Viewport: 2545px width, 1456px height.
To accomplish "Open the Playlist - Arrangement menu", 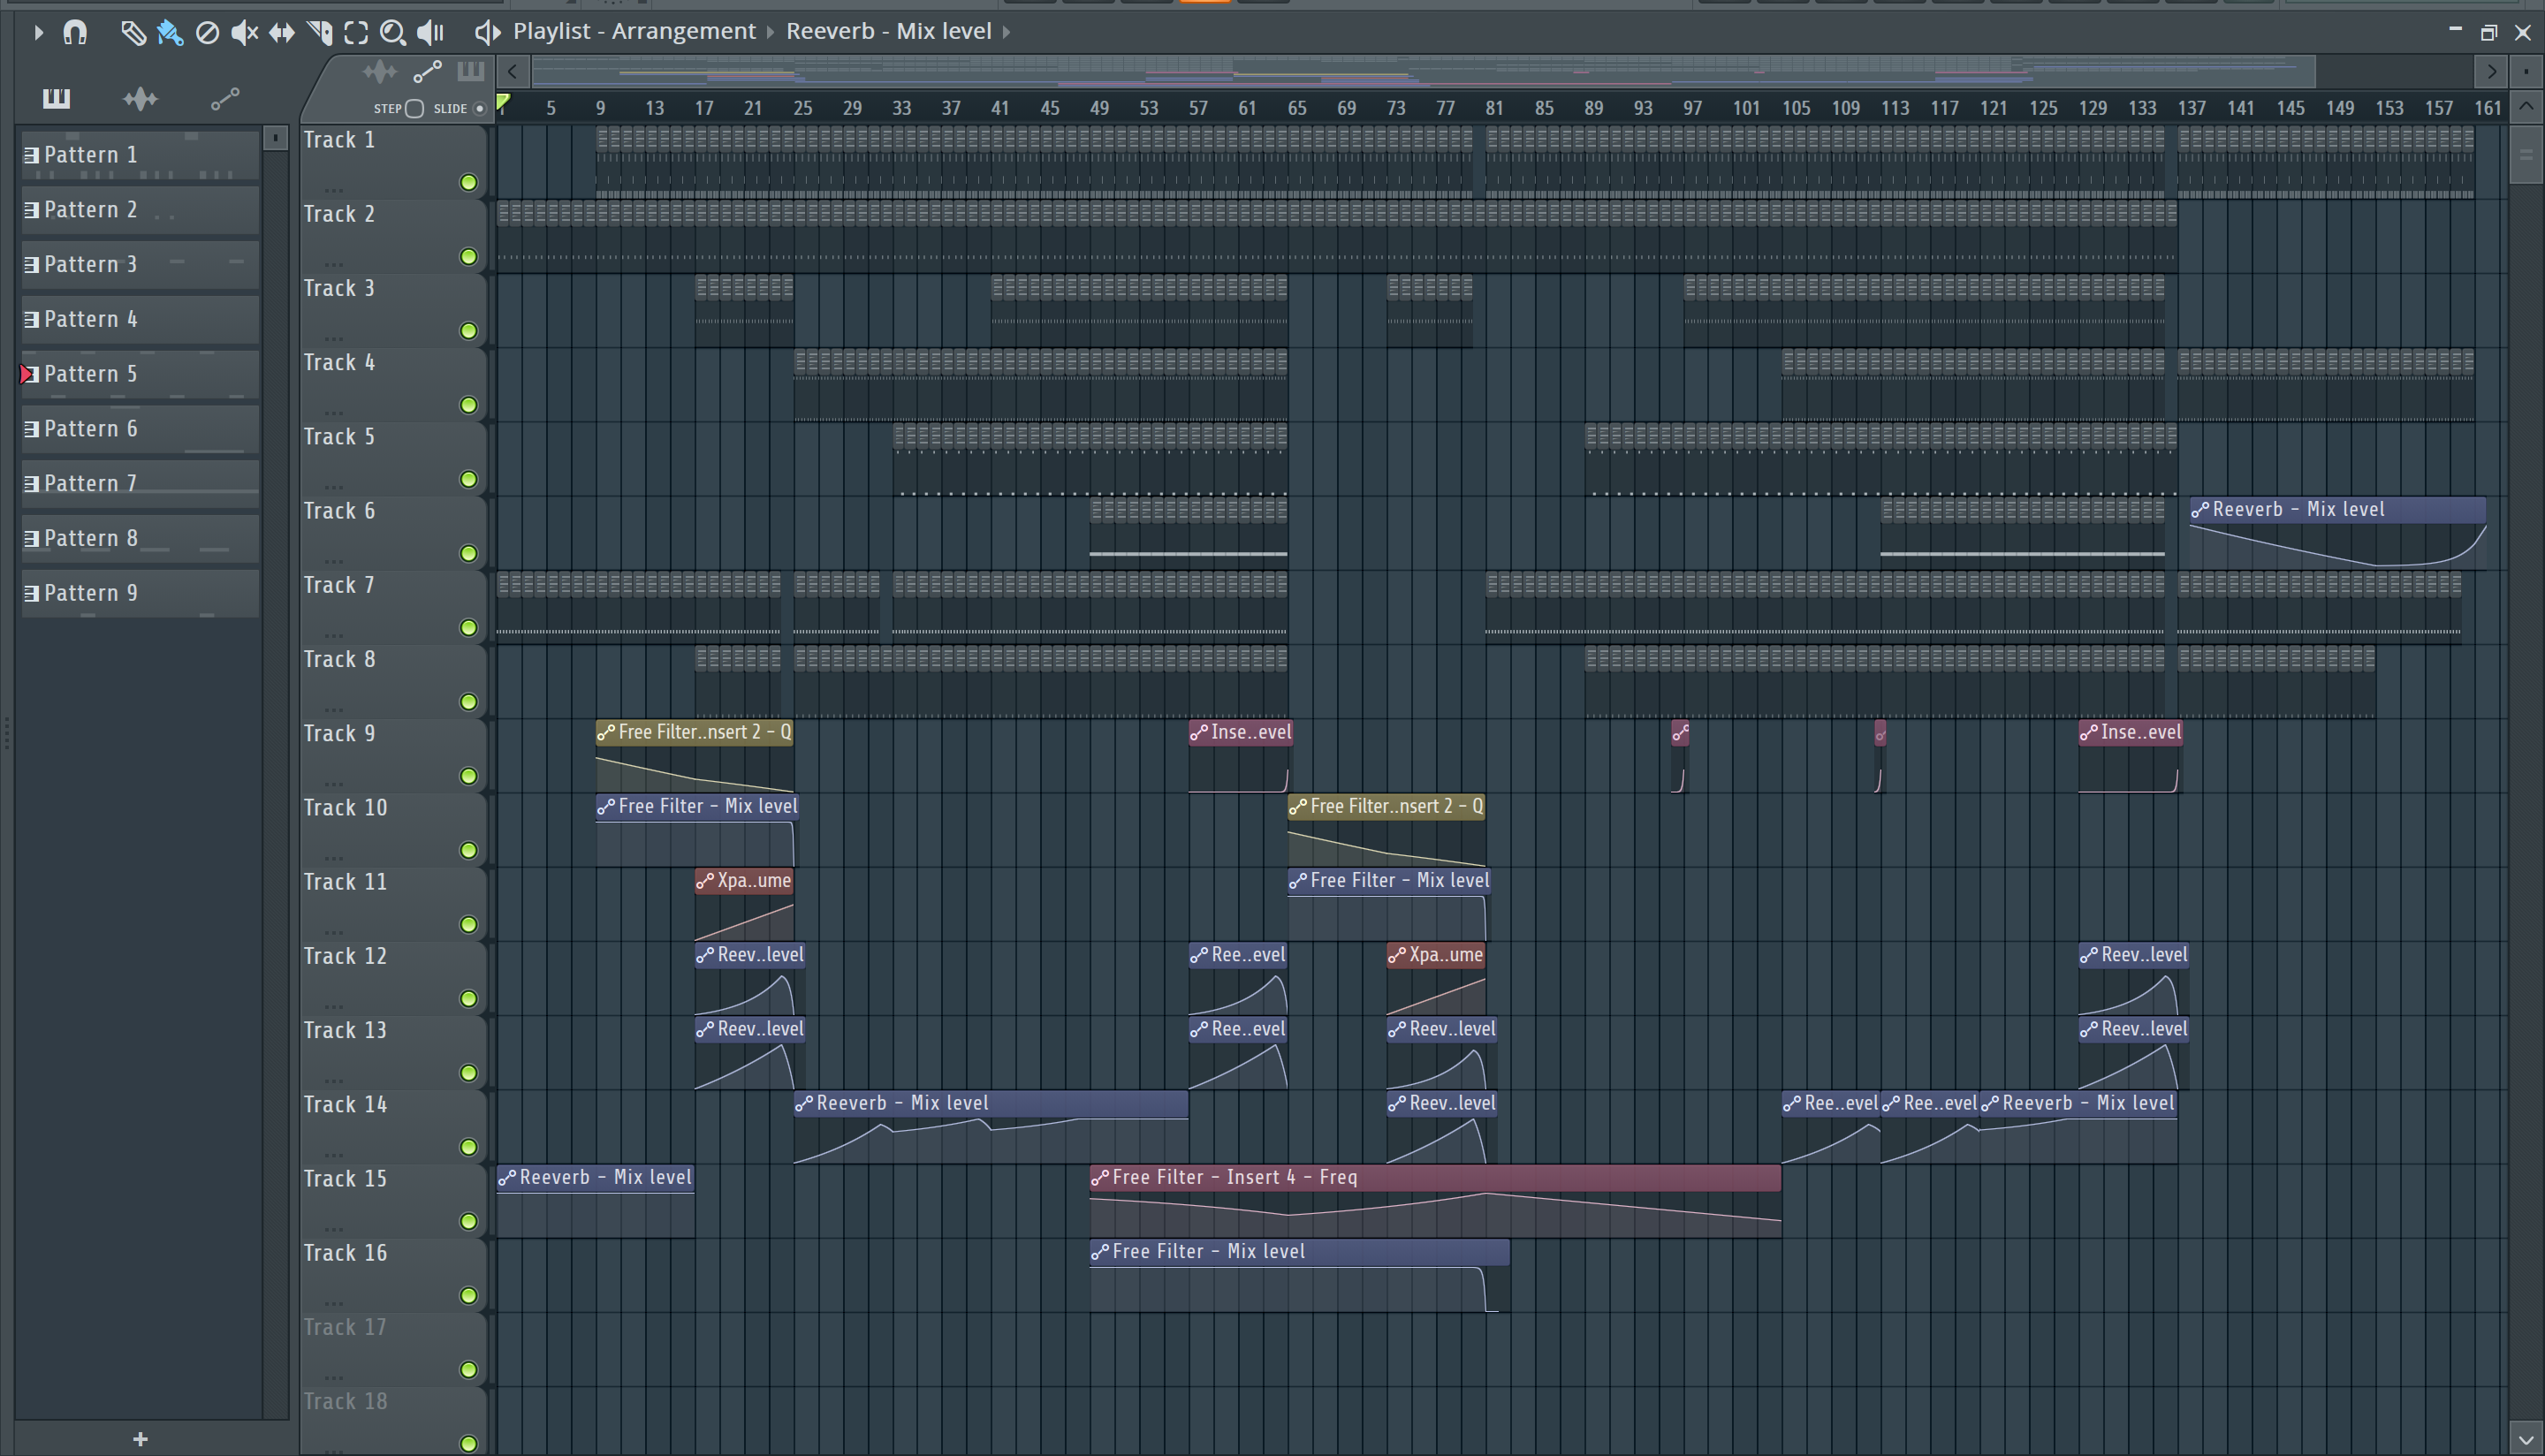I will pos(634,31).
